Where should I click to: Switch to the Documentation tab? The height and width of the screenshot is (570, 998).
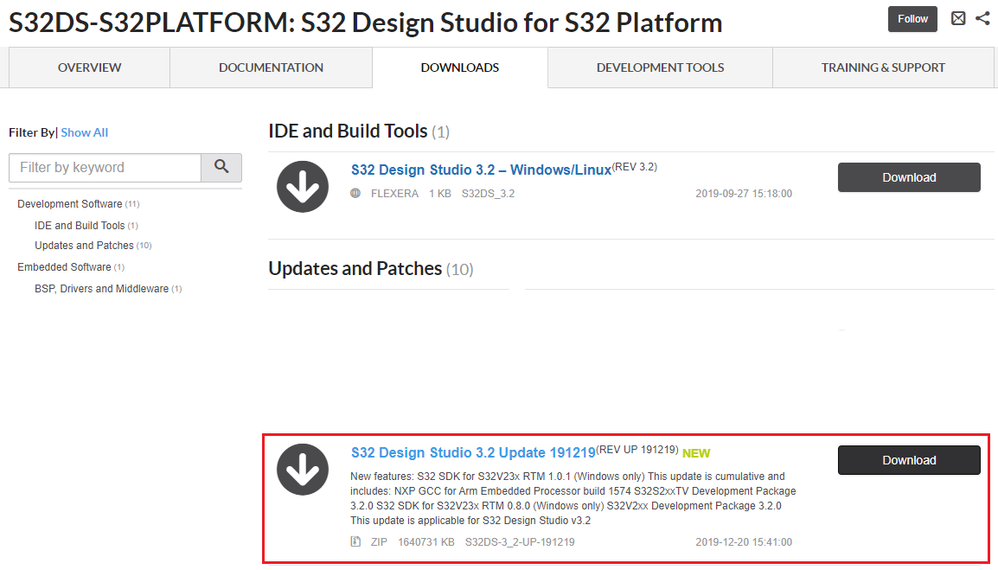click(271, 67)
